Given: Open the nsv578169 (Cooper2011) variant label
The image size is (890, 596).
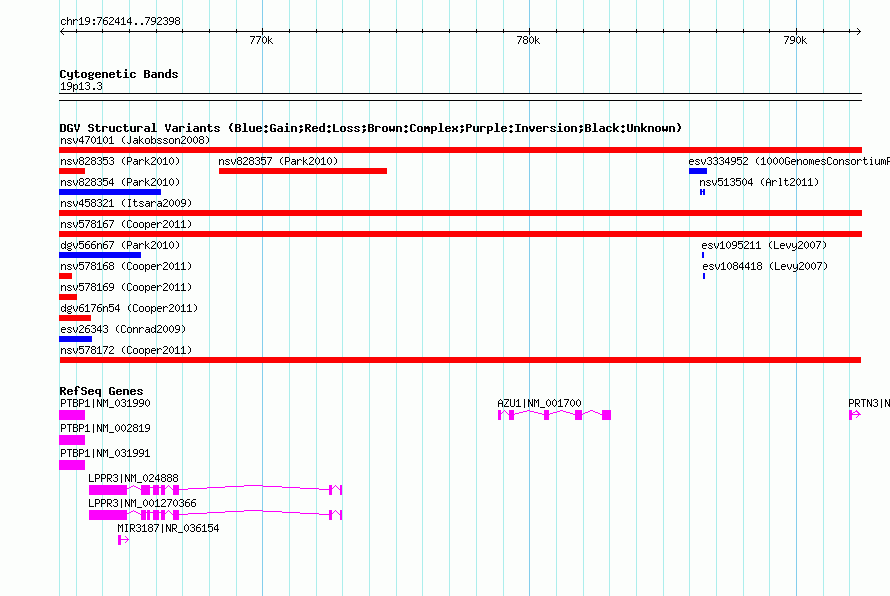Looking at the screenshot, I should coord(126,287).
